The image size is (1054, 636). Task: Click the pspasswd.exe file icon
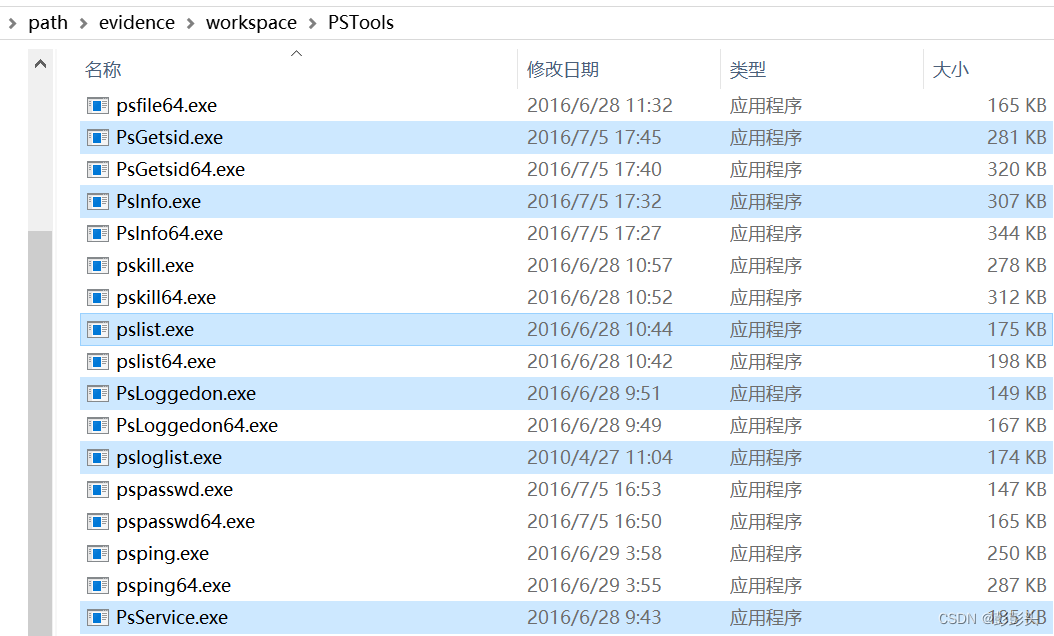[97, 490]
